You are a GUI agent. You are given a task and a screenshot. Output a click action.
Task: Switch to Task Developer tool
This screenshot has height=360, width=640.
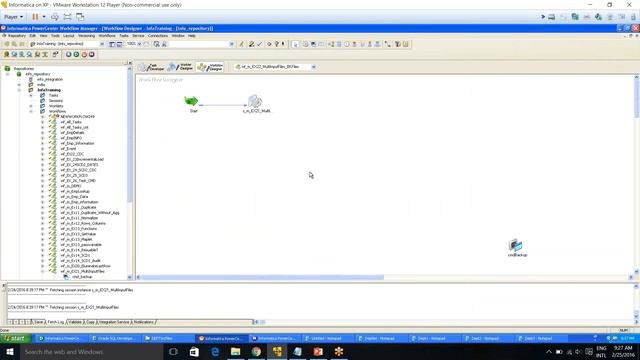(151, 67)
